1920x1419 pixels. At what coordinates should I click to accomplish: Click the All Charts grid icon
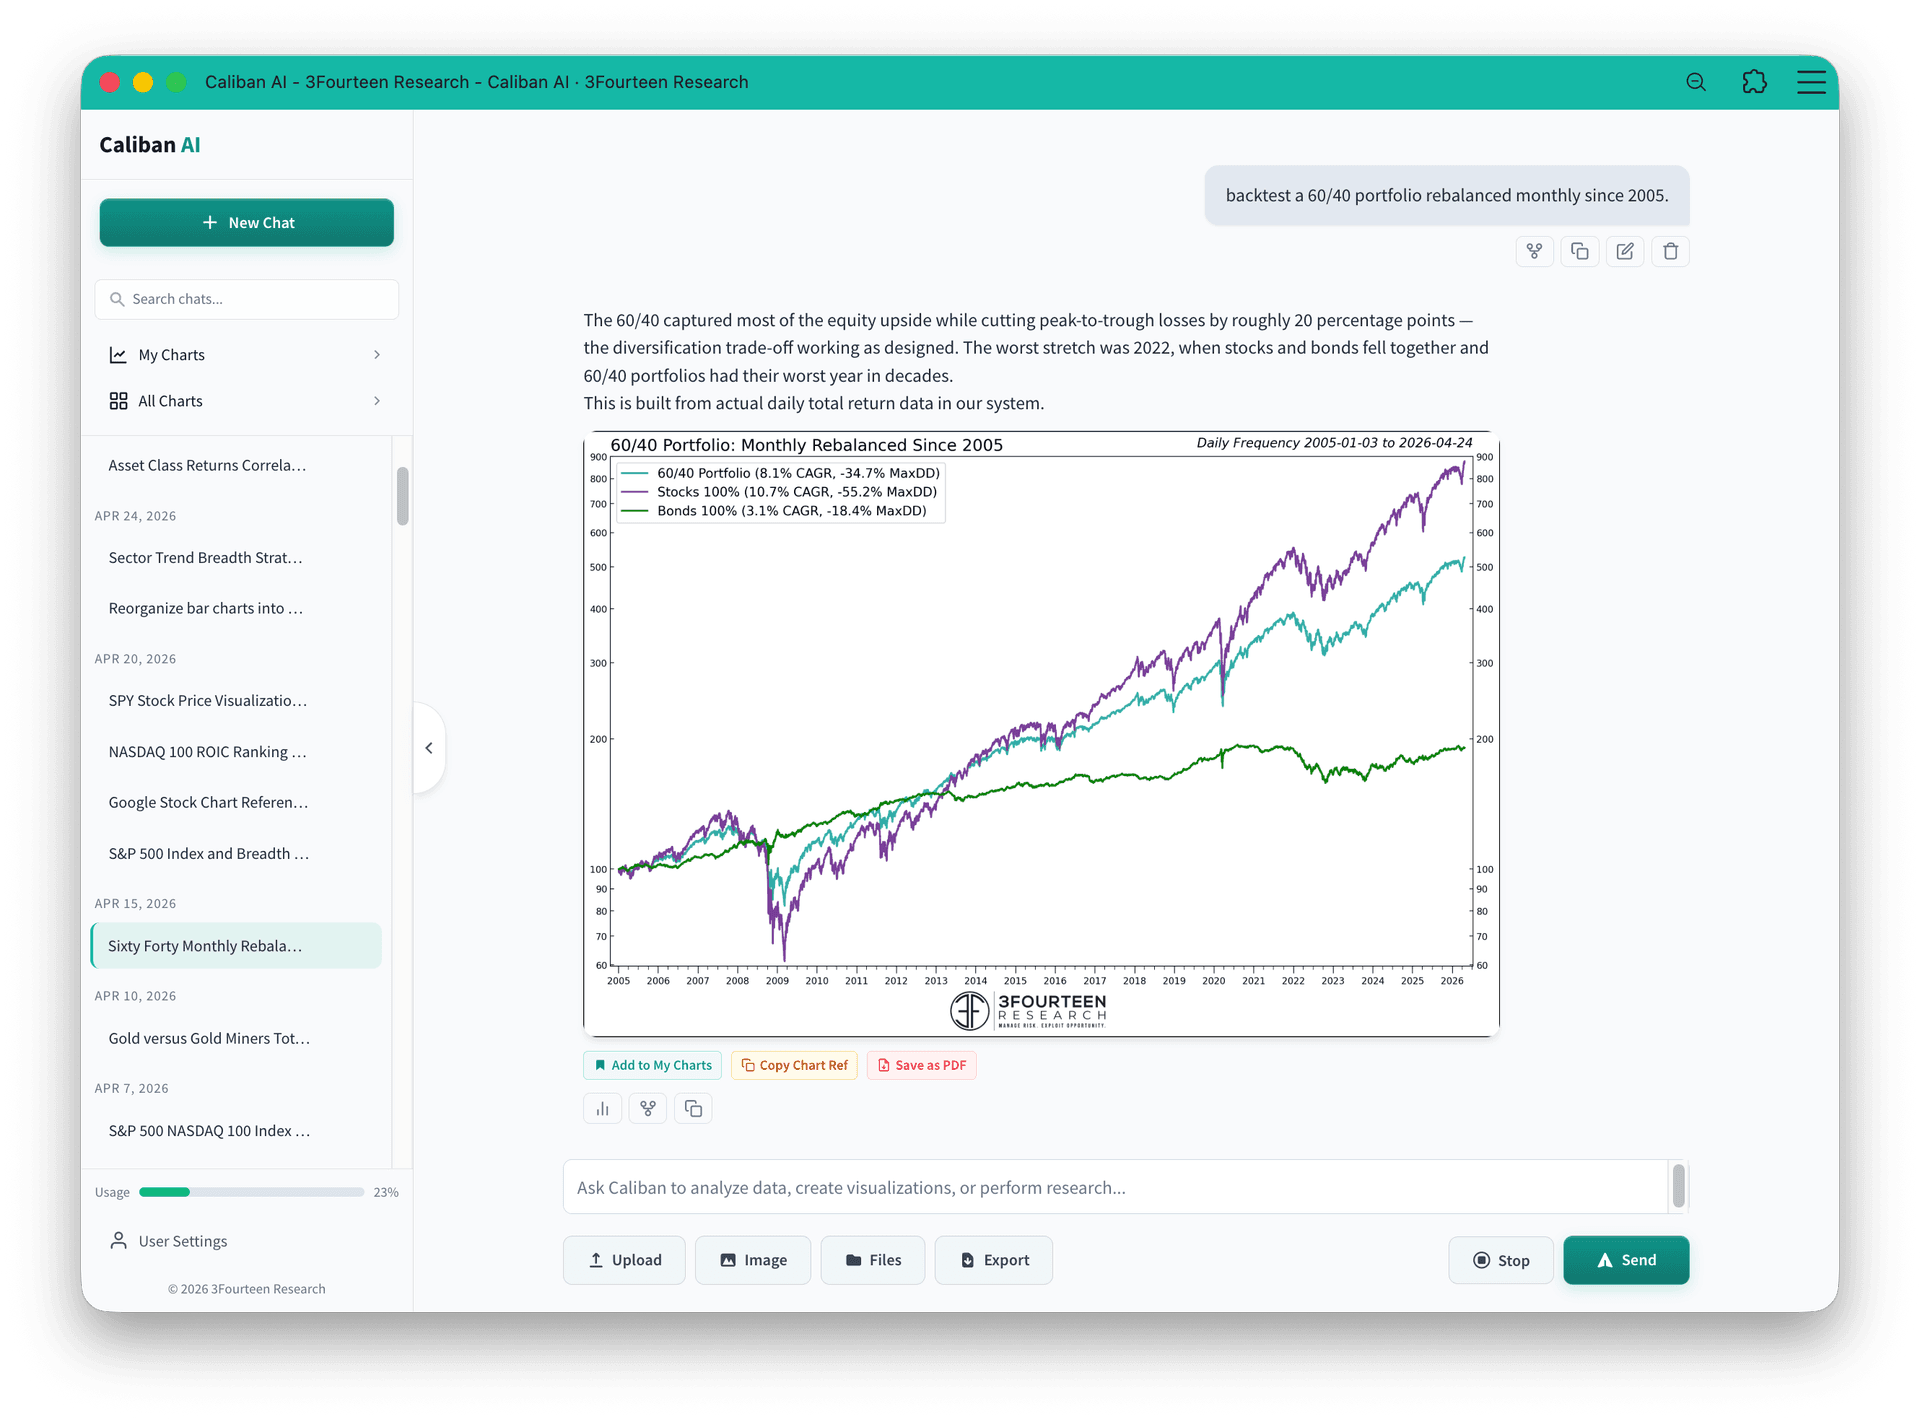[118, 401]
